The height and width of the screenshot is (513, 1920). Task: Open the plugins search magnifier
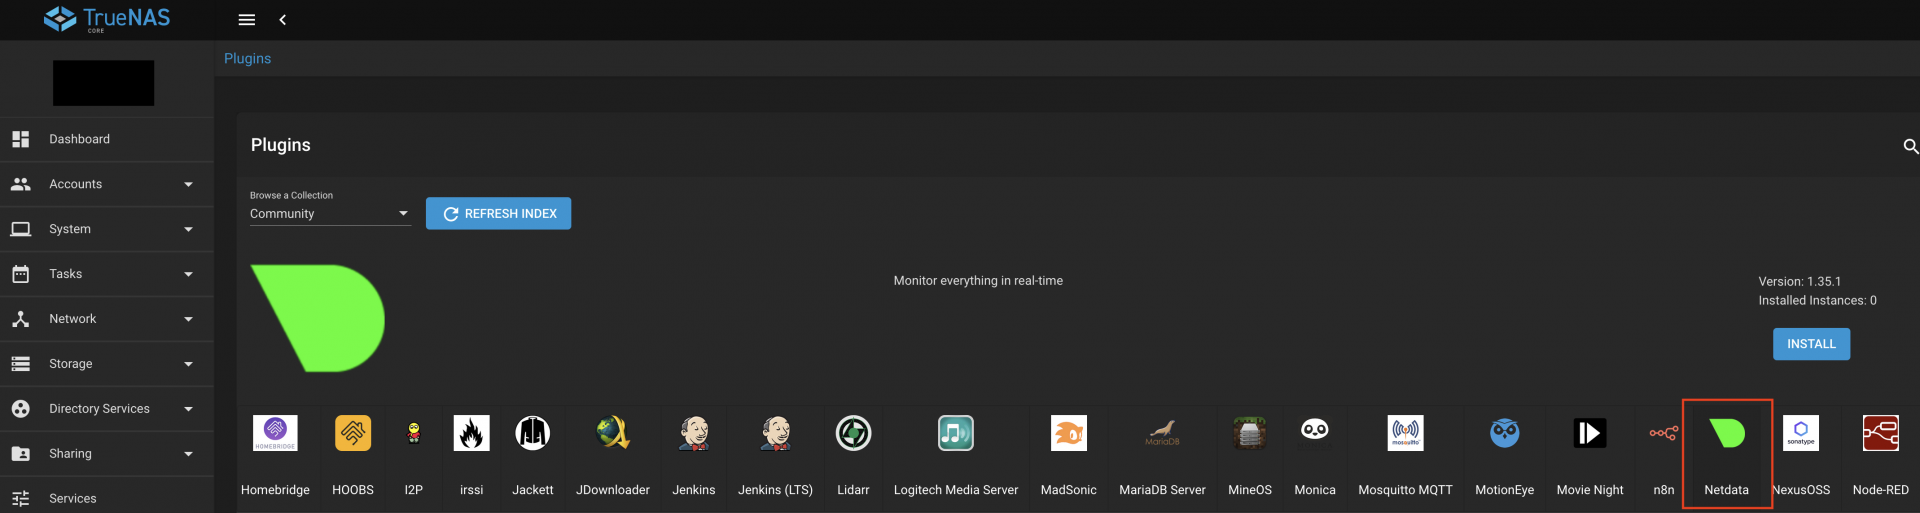(x=1910, y=147)
